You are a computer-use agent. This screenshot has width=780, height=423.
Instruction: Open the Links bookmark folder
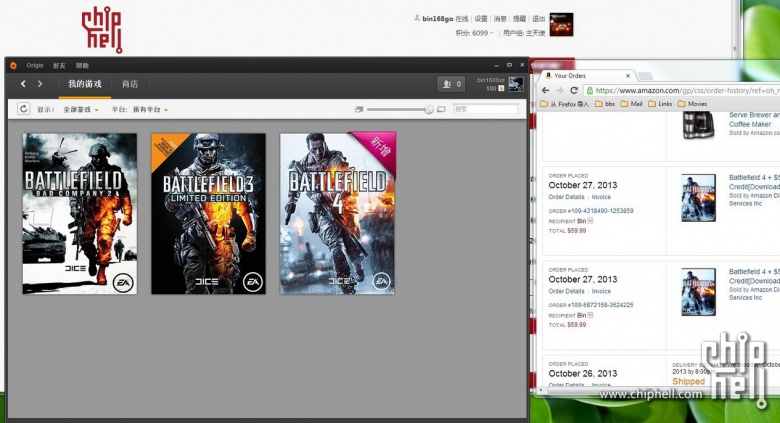[x=660, y=104]
